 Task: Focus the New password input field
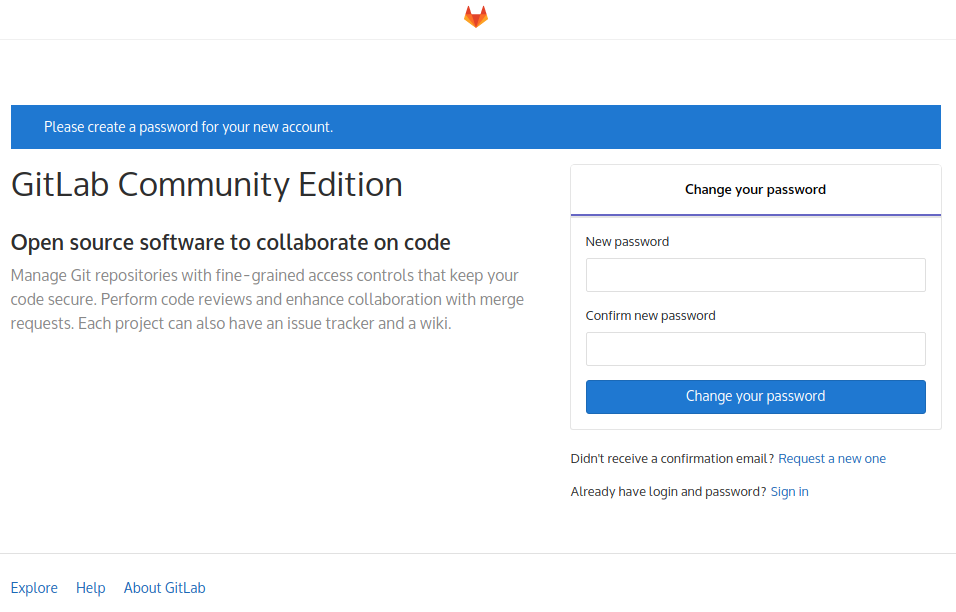point(755,275)
